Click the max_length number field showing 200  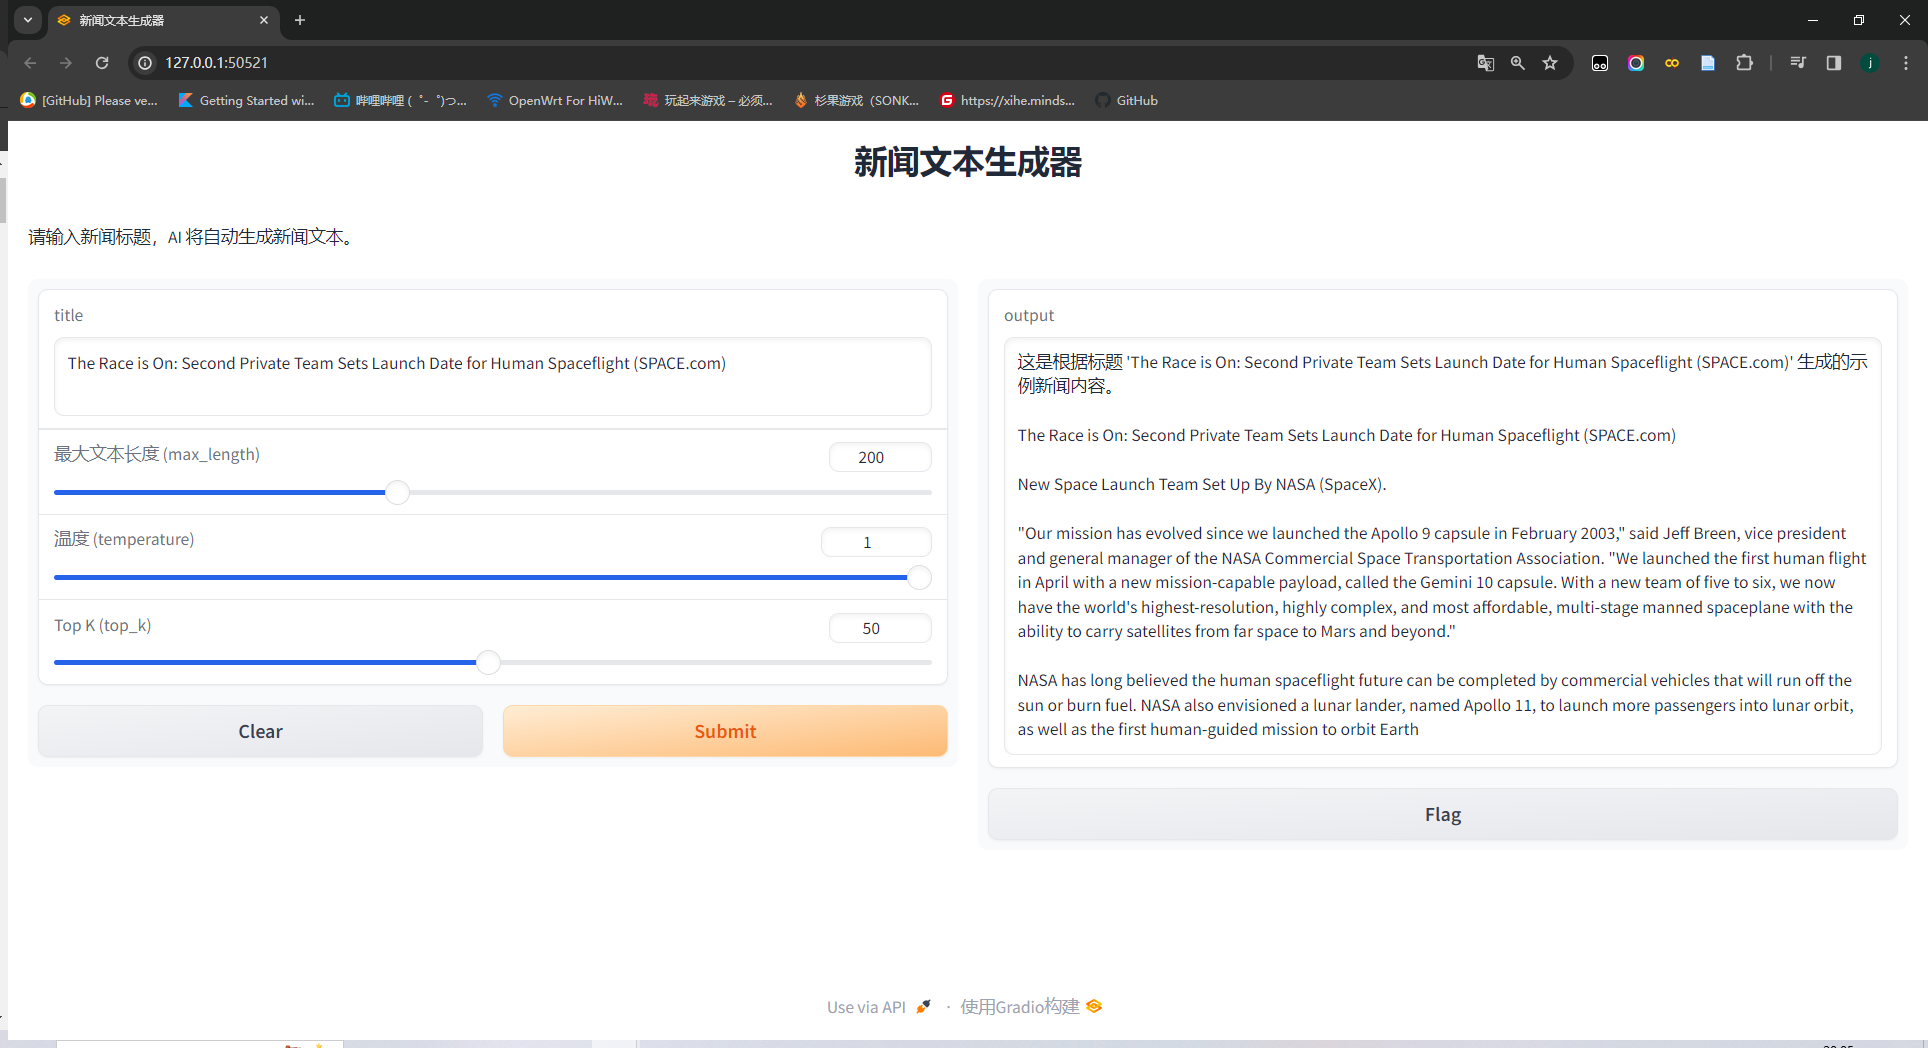[x=880, y=457]
